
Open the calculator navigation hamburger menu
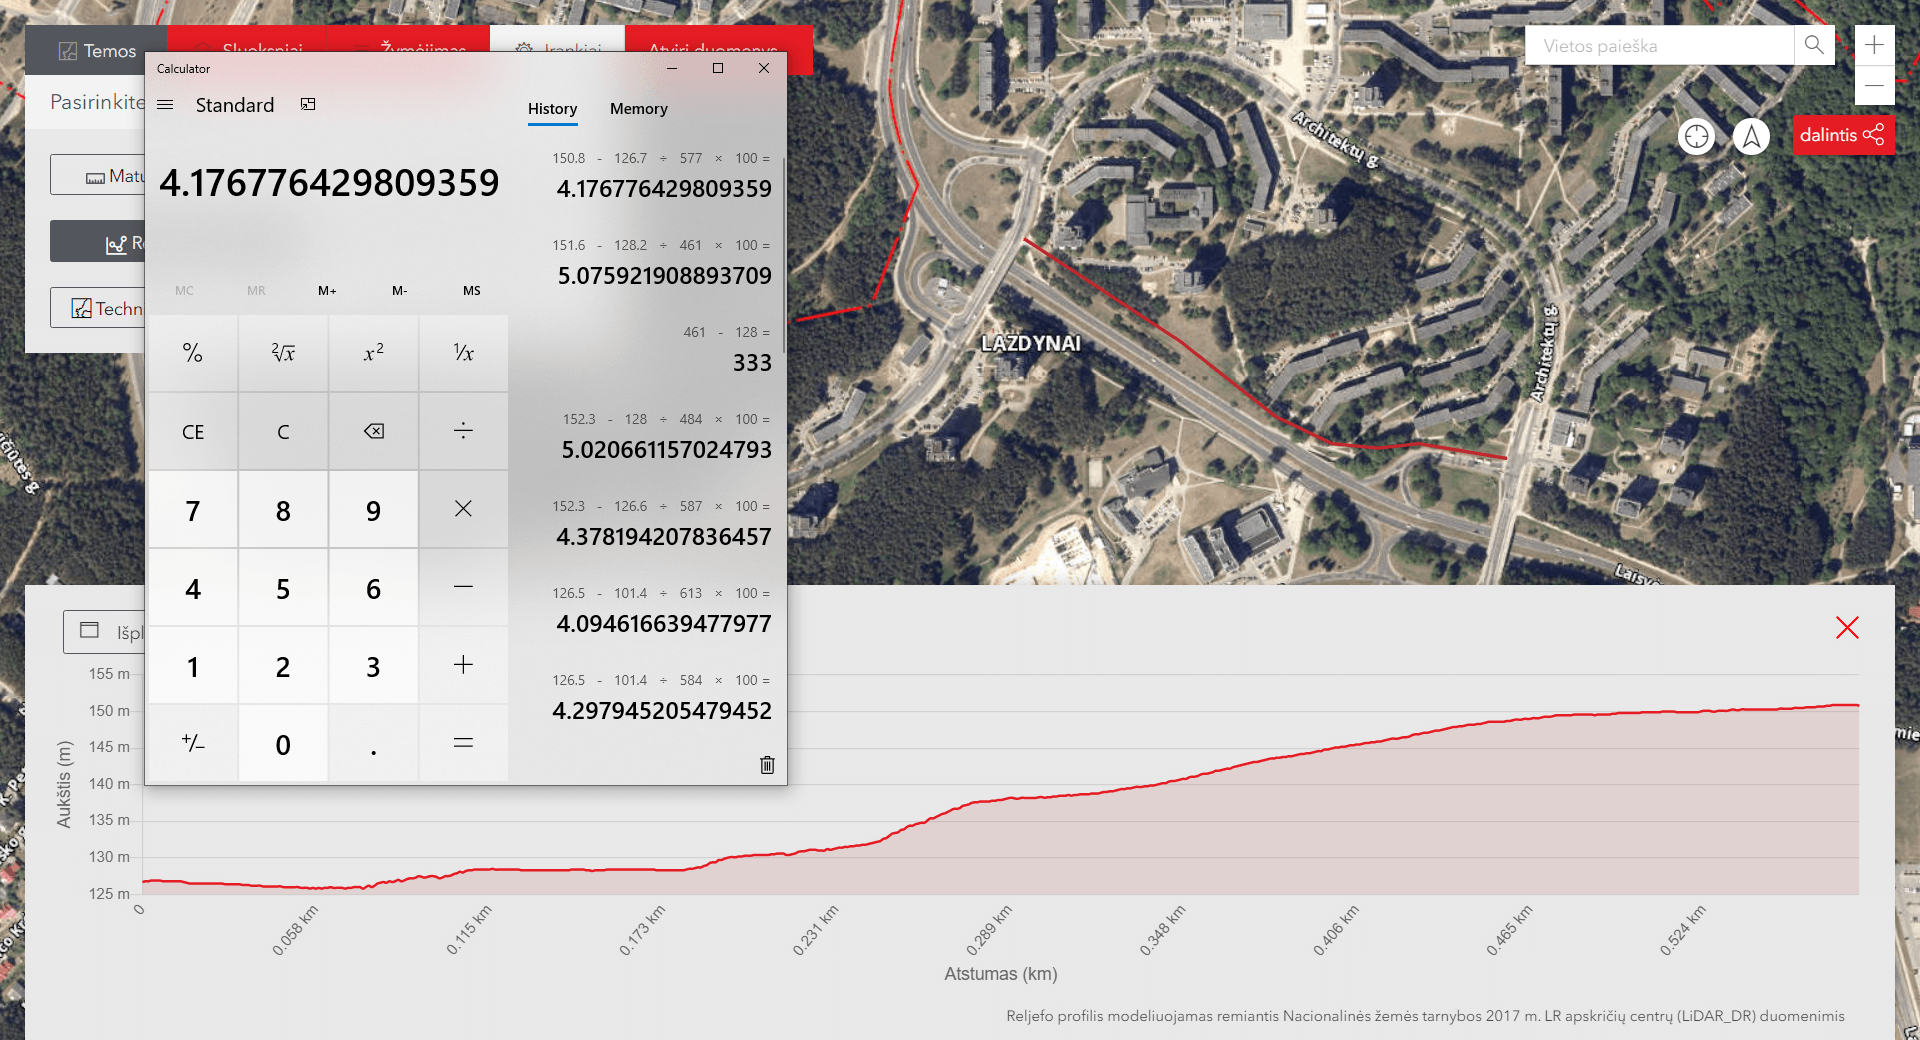[166, 105]
